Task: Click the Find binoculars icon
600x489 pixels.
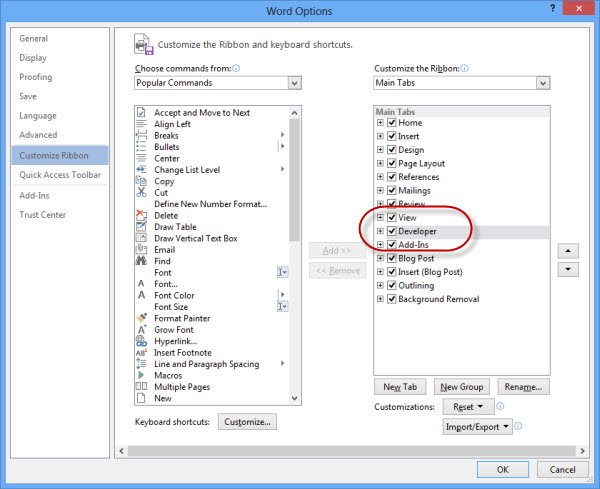Action: pos(141,261)
